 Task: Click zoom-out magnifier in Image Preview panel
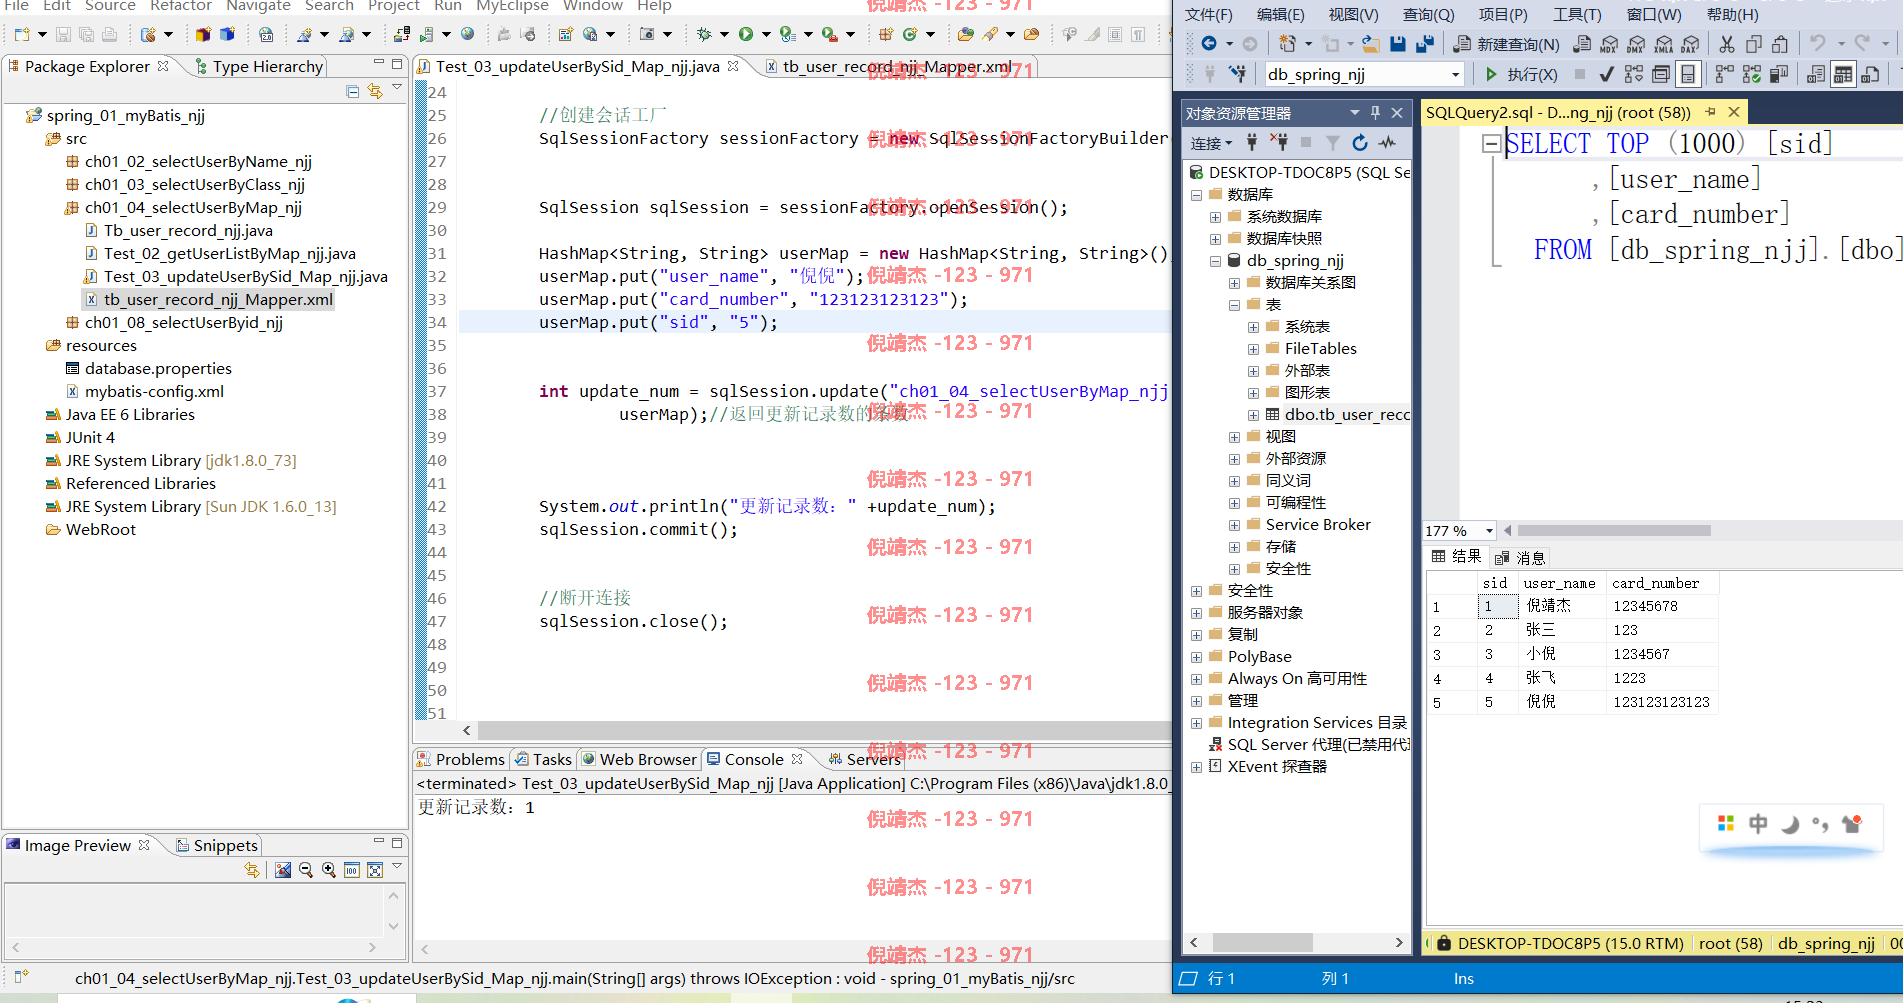coord(306,870)
